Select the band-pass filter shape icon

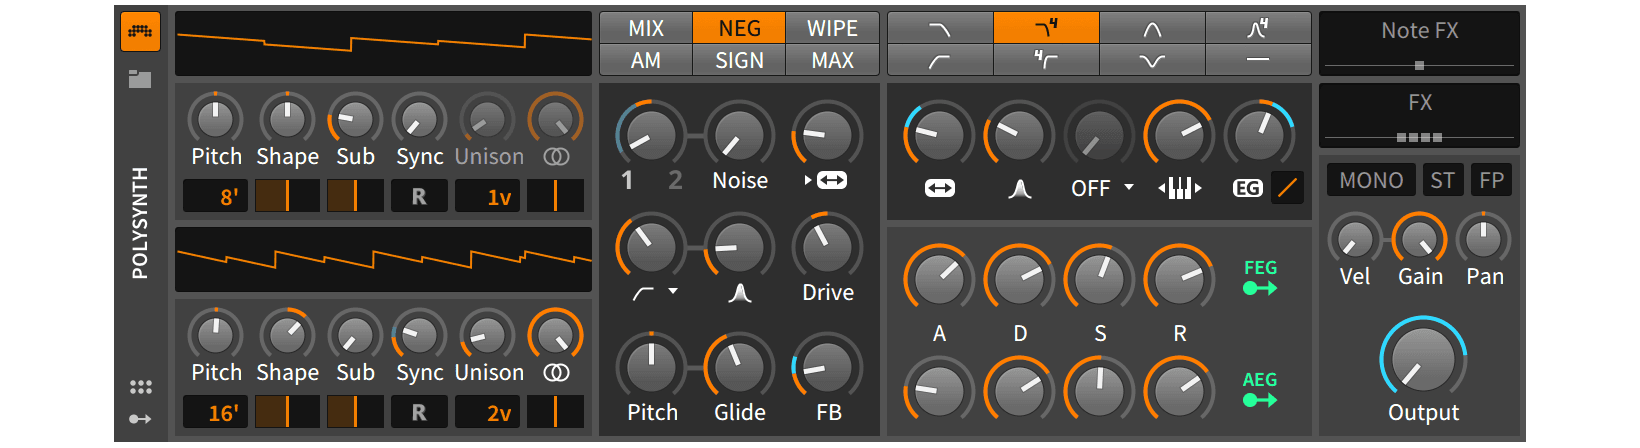(x=1152, y=28)
